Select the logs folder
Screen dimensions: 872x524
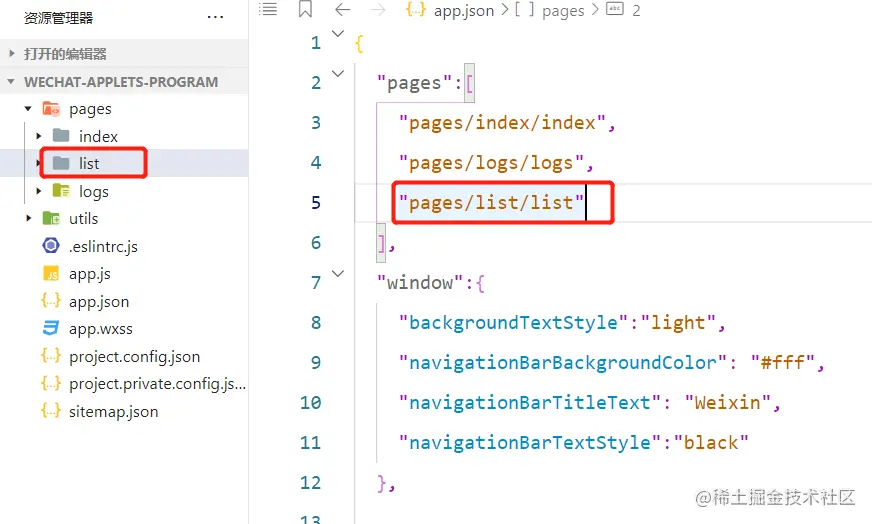[x=93, y=192]
